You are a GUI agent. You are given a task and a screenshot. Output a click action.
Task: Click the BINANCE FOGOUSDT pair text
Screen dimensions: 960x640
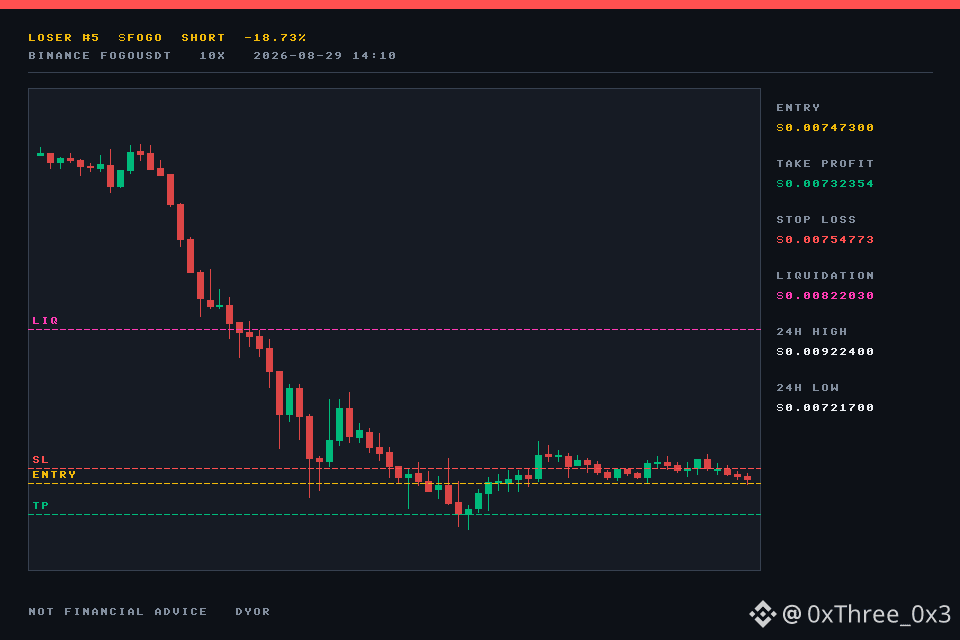(100, 56)
